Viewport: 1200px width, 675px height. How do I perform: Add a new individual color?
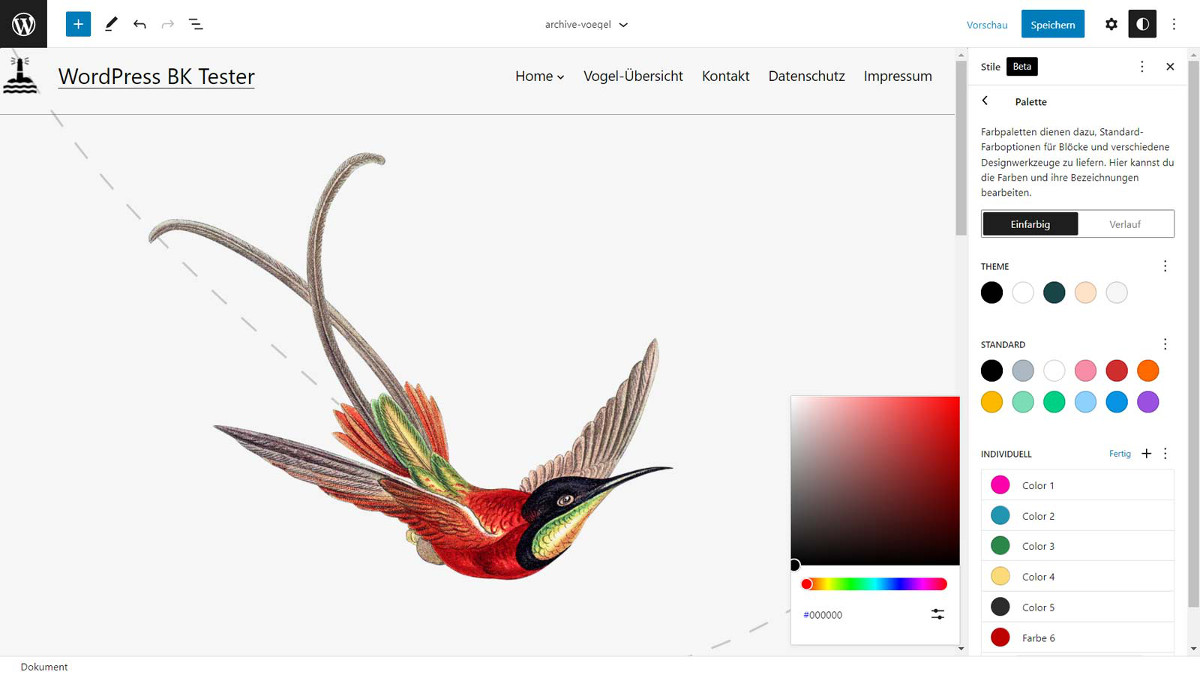point(1146,454)
